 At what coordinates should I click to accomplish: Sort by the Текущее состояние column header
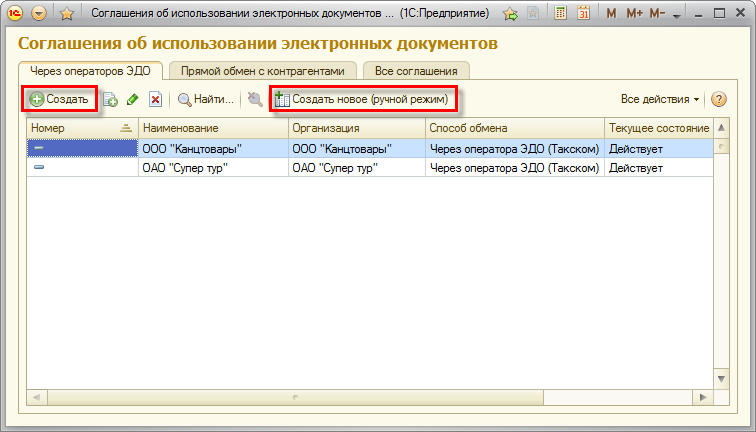coord(659,128)
